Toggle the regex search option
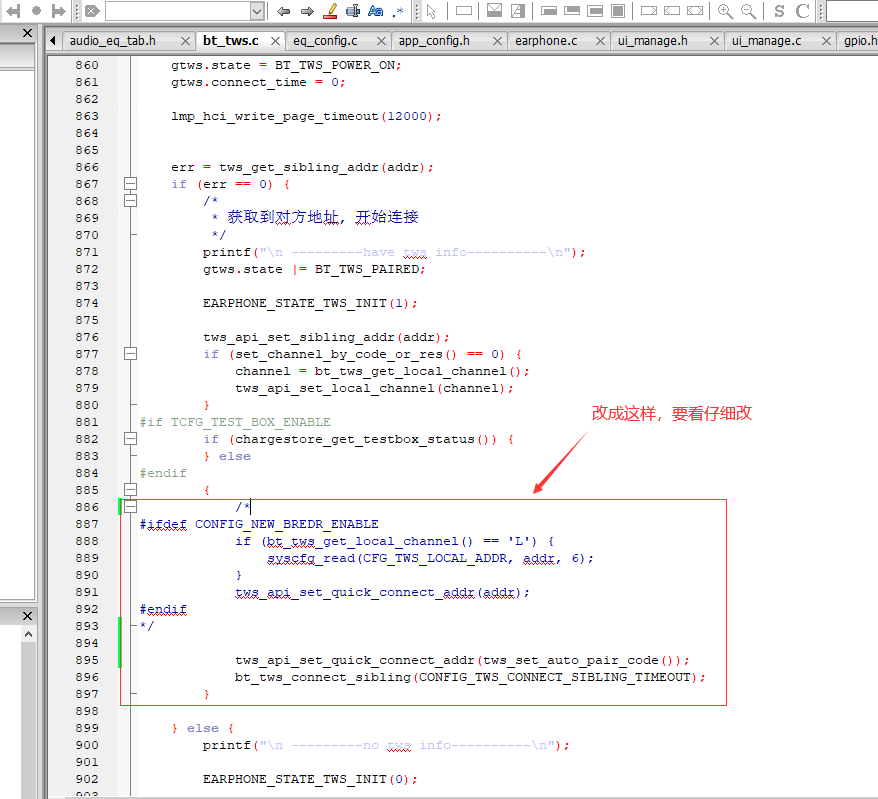Viewport: 878px width, 799px height. [x=398, y=11]
